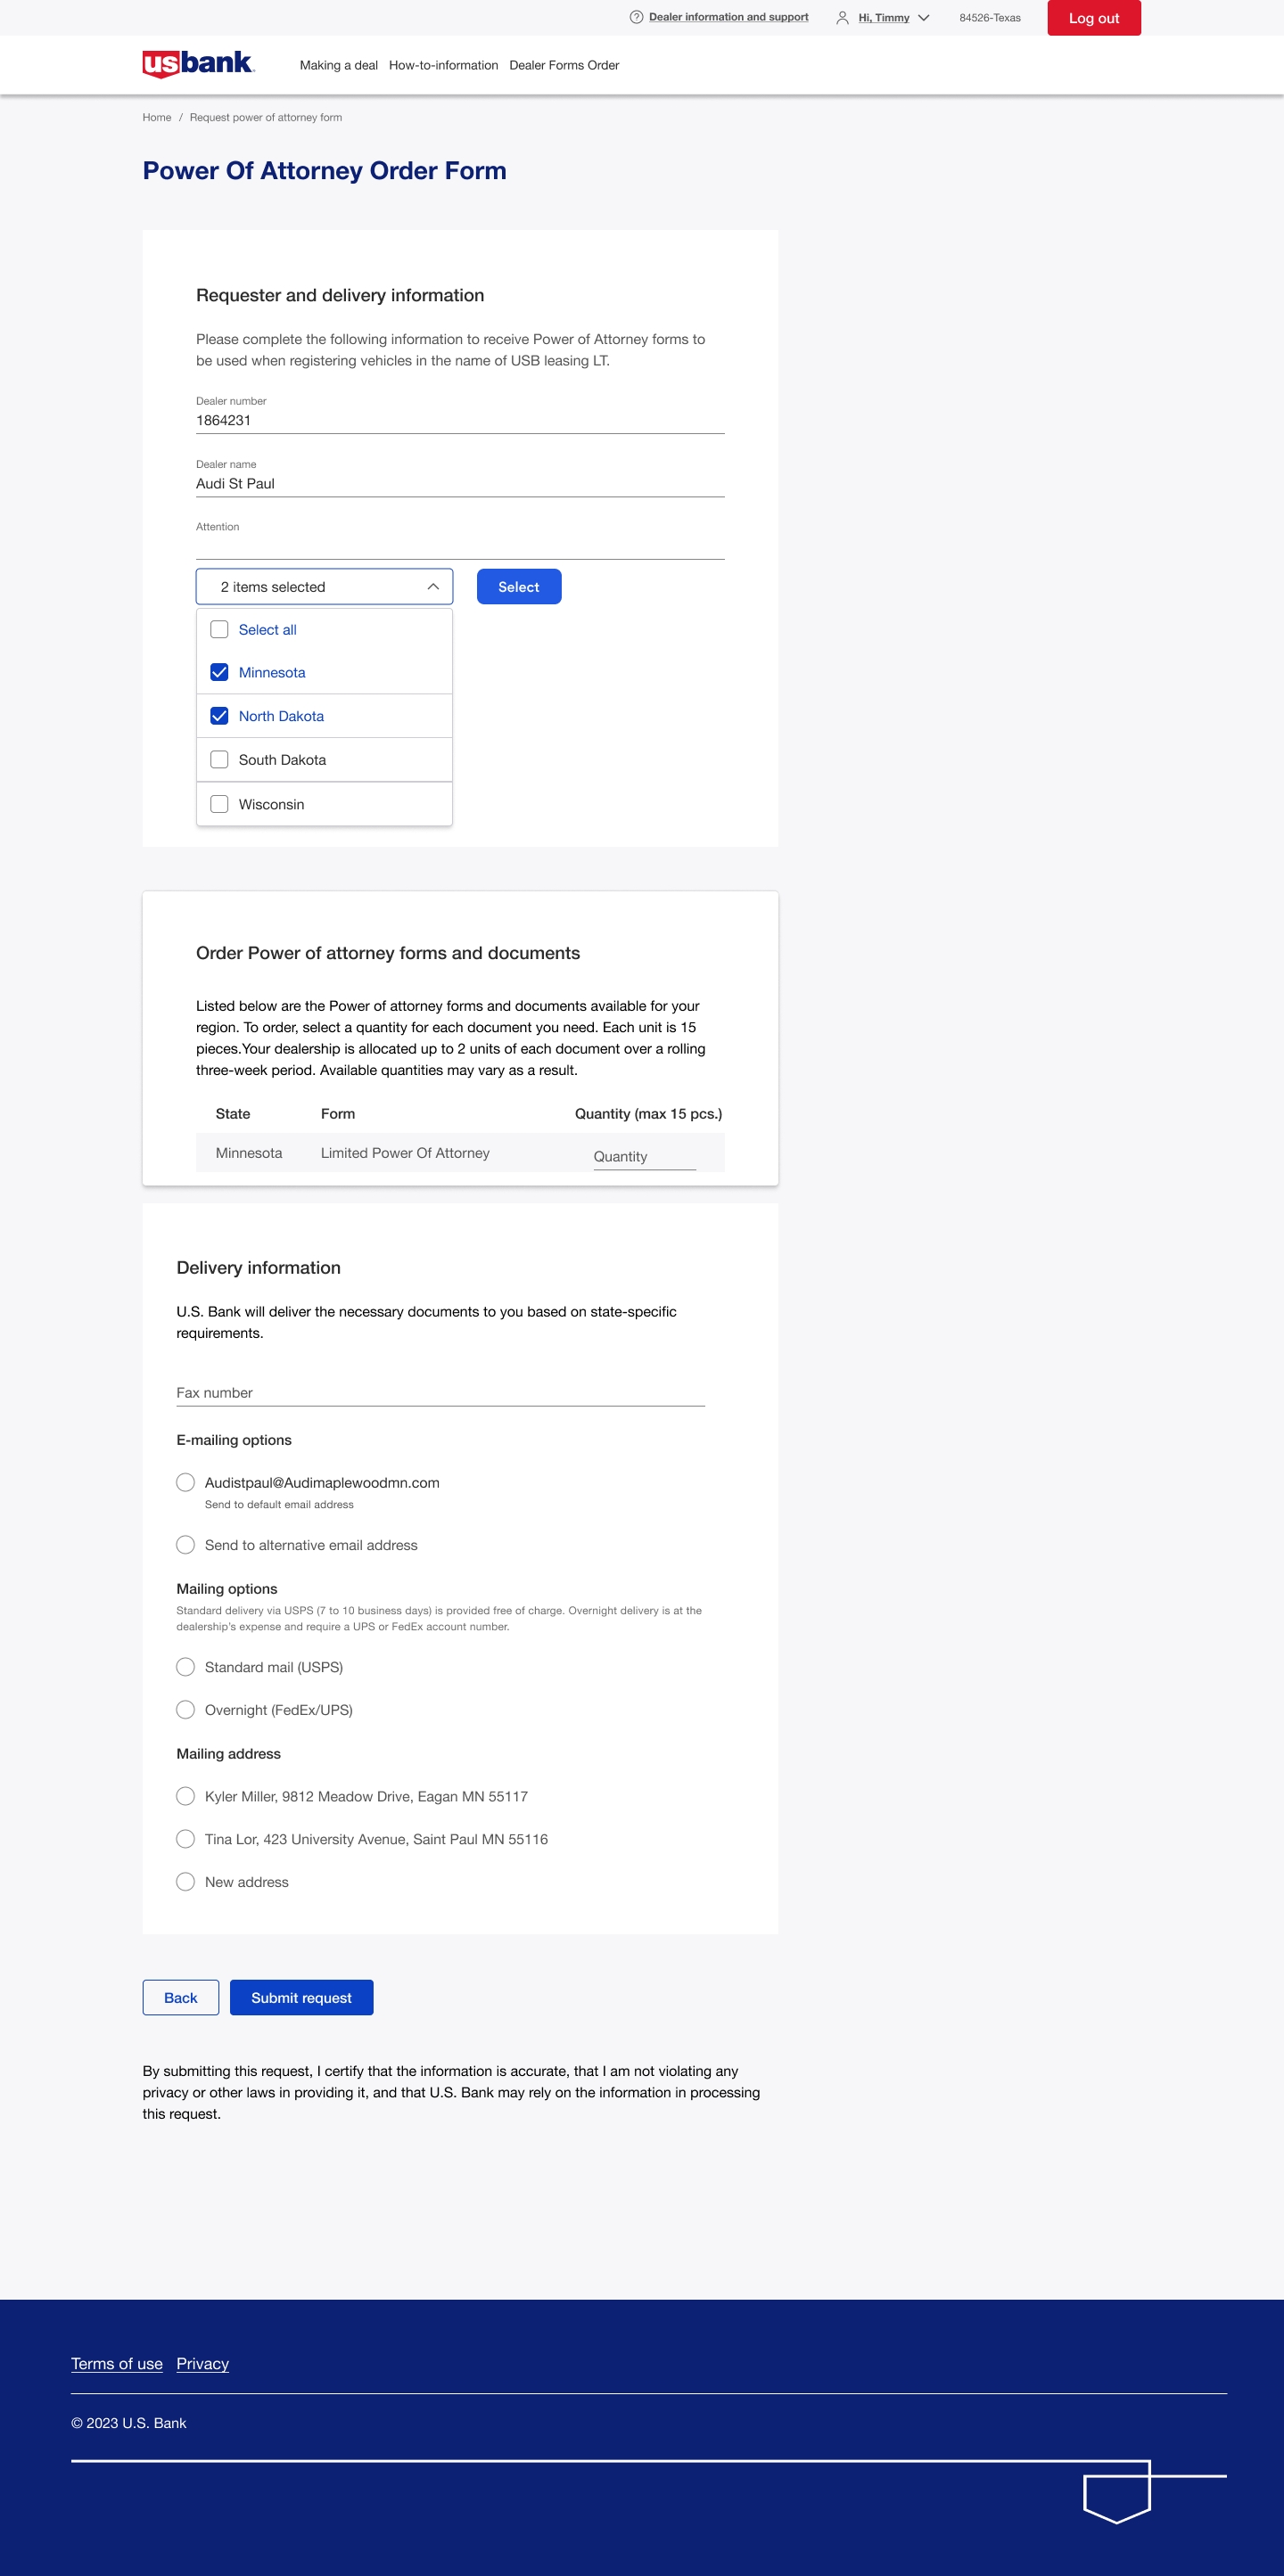1284x2576 pixels.
Task: Choose Send to alternative email address
Action: point(185,1545)
